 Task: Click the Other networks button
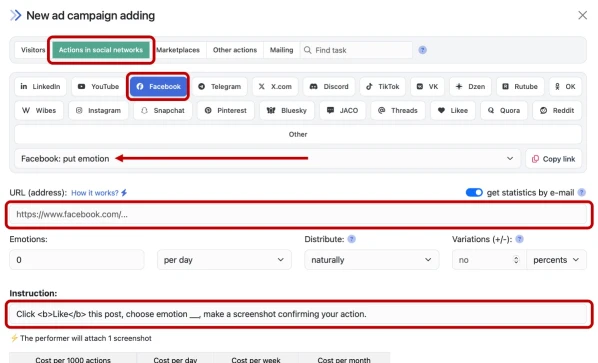298,134
